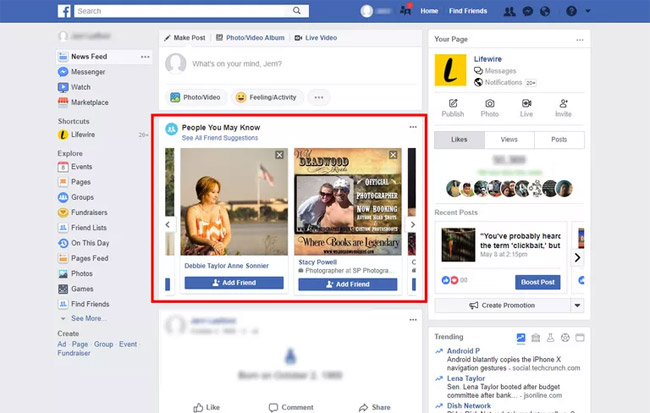Select the Likes tab
The image size is (650, 413).
tap(459, 140)
